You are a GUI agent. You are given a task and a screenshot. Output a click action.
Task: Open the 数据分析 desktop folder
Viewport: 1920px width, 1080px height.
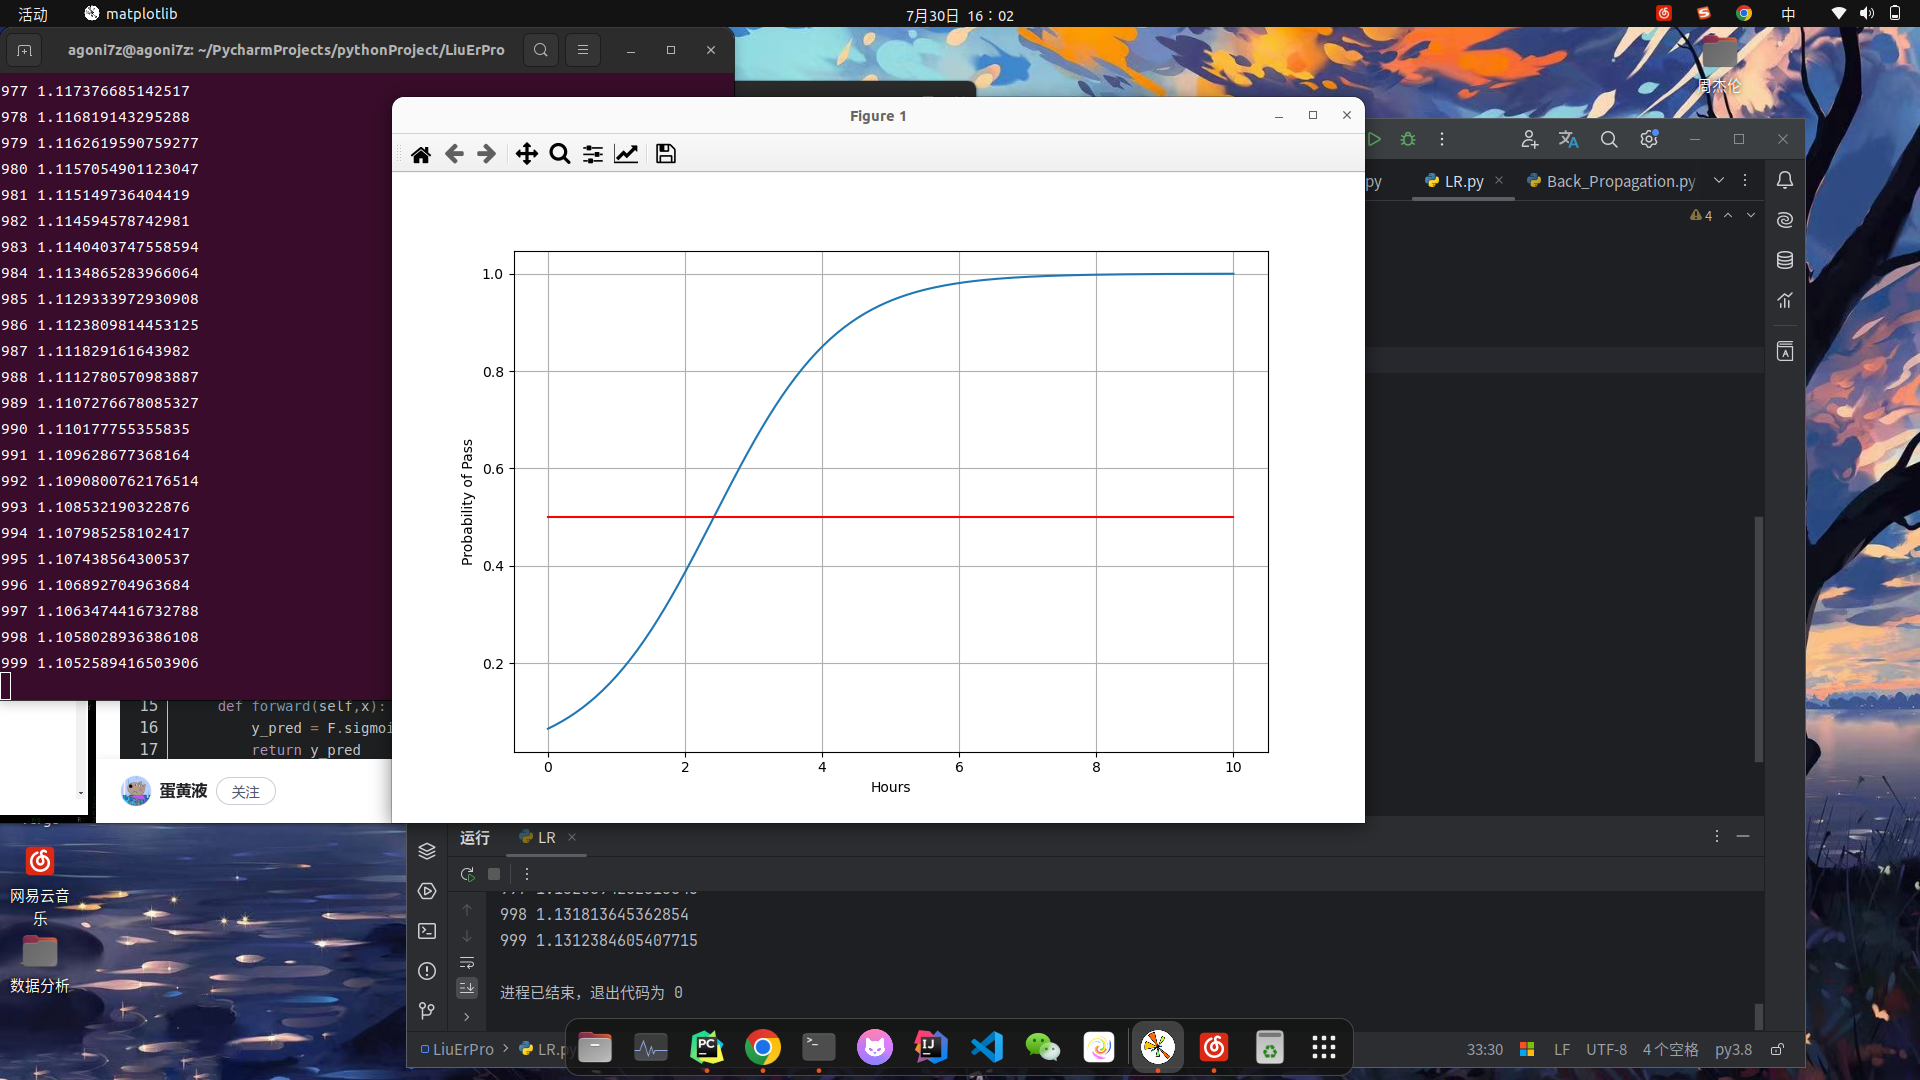(x=40, y=964)
